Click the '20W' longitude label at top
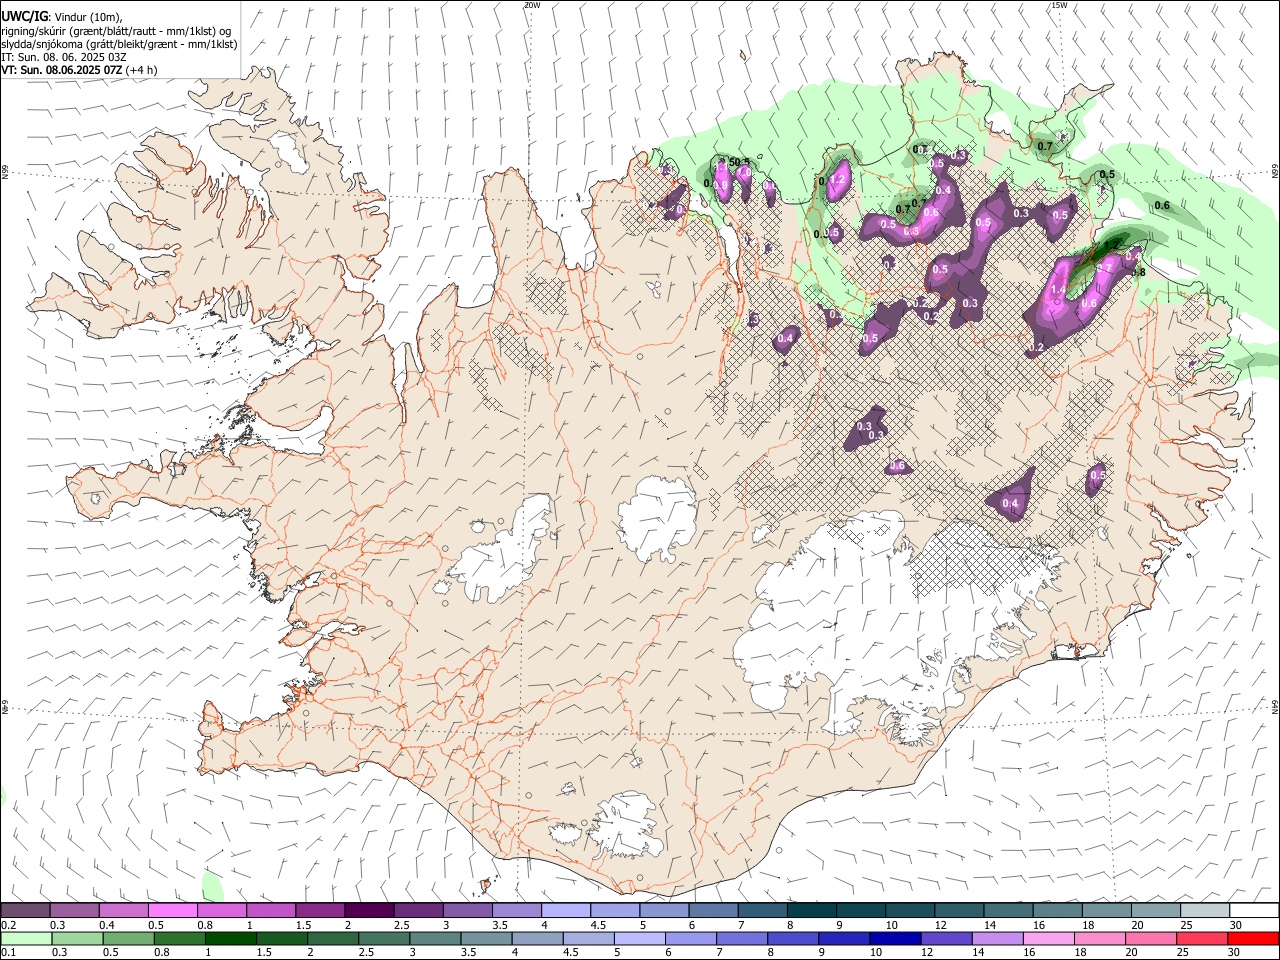The image size is (1280, 960). click(532, 5)
